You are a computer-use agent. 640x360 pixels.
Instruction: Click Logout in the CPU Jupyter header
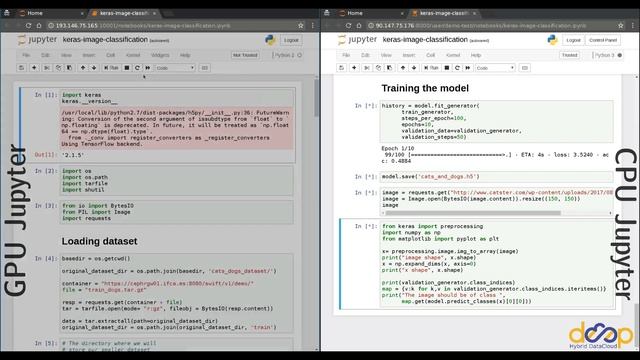pyautogui.click(x=573, y=40)
